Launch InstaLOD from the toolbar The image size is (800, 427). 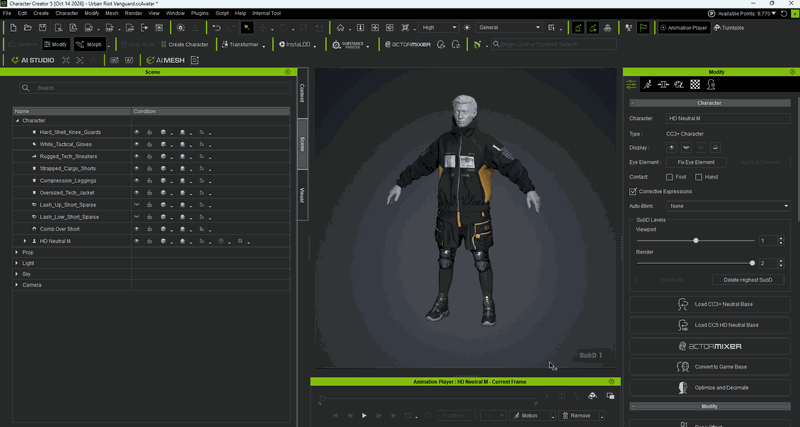295,44
